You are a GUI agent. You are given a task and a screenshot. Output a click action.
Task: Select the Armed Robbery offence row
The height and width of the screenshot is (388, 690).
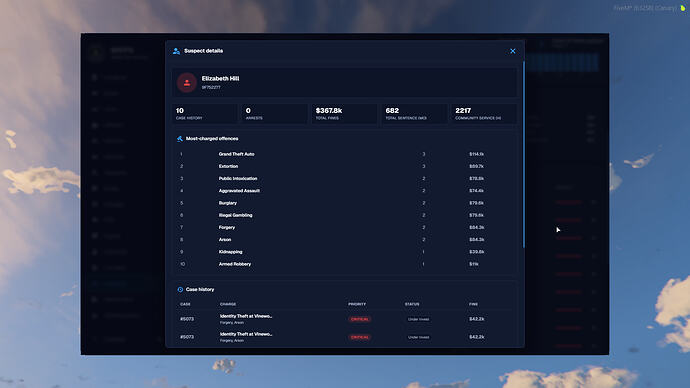(x=345, y=264)
